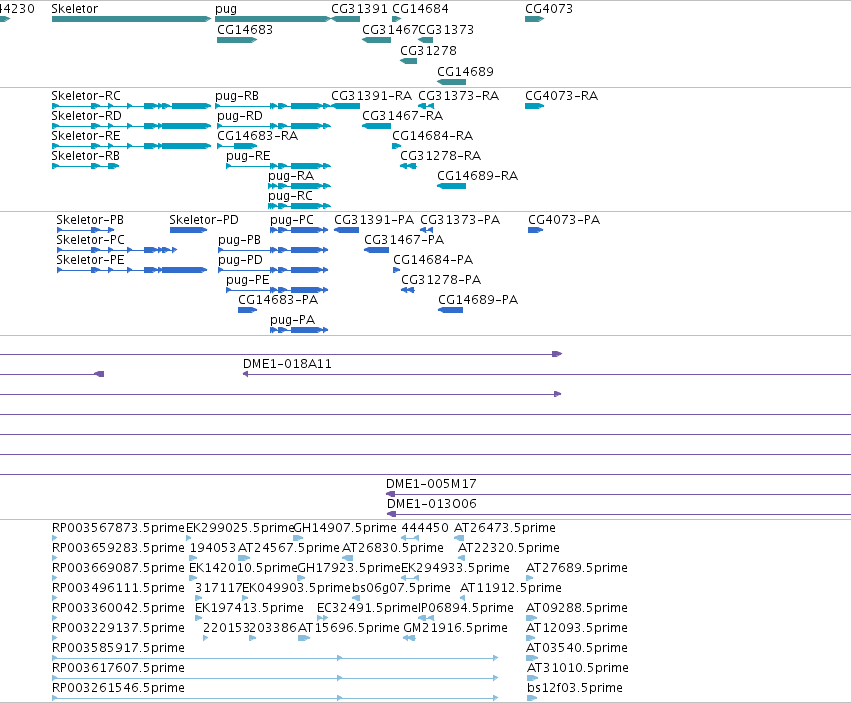The image size is (851, 703).
Task: Select EST RP003585917.5prime
Action: 118,648
